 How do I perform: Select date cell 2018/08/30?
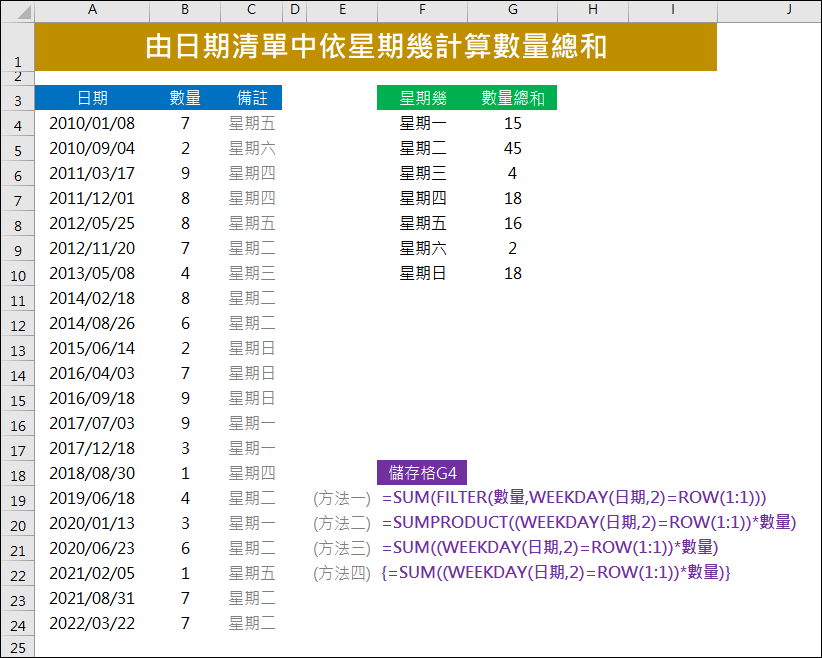[92, 473]
